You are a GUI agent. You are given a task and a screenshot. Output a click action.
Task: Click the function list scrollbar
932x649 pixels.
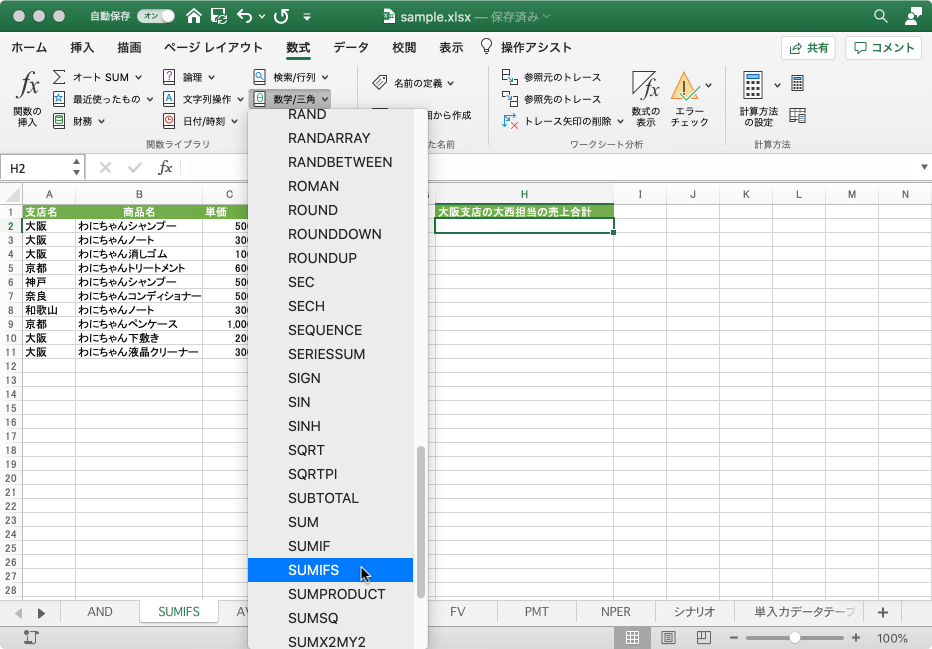click(421, 522)
